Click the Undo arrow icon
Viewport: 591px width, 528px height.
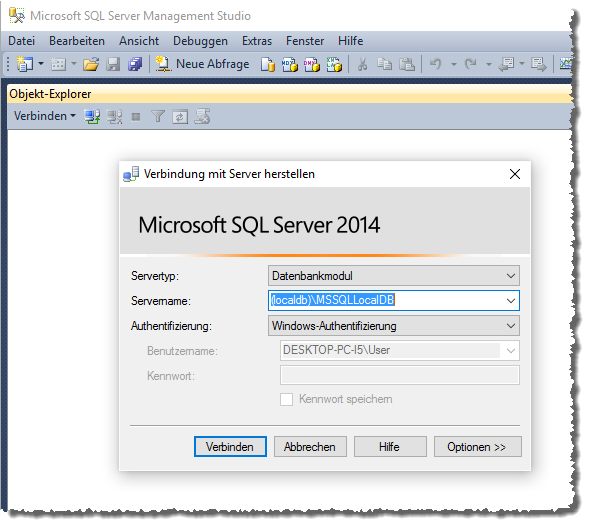click(435, 64)
